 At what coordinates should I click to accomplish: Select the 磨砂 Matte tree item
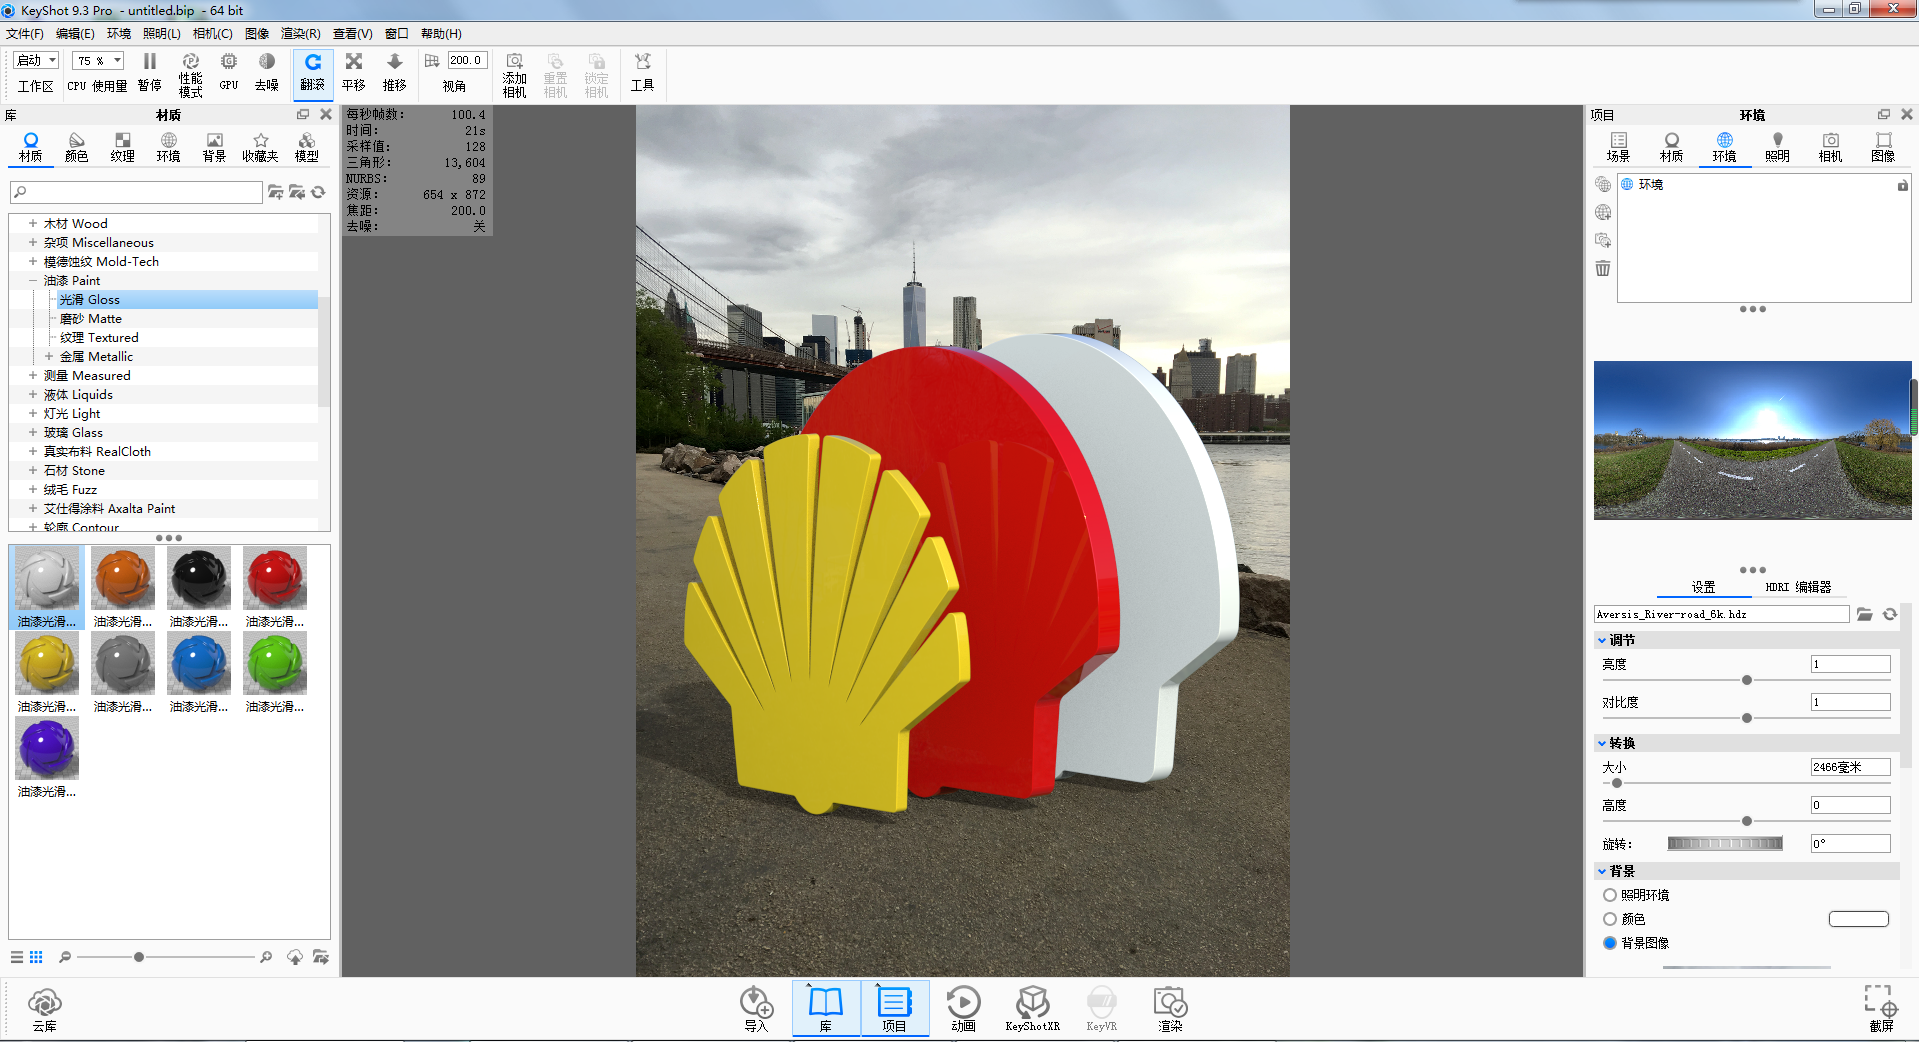coord(90,318)
